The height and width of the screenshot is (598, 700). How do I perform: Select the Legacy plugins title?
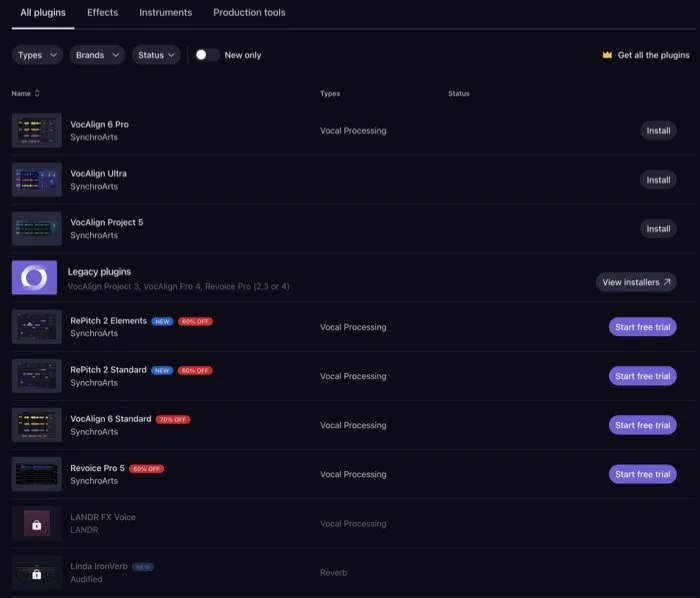pos(99,272)
